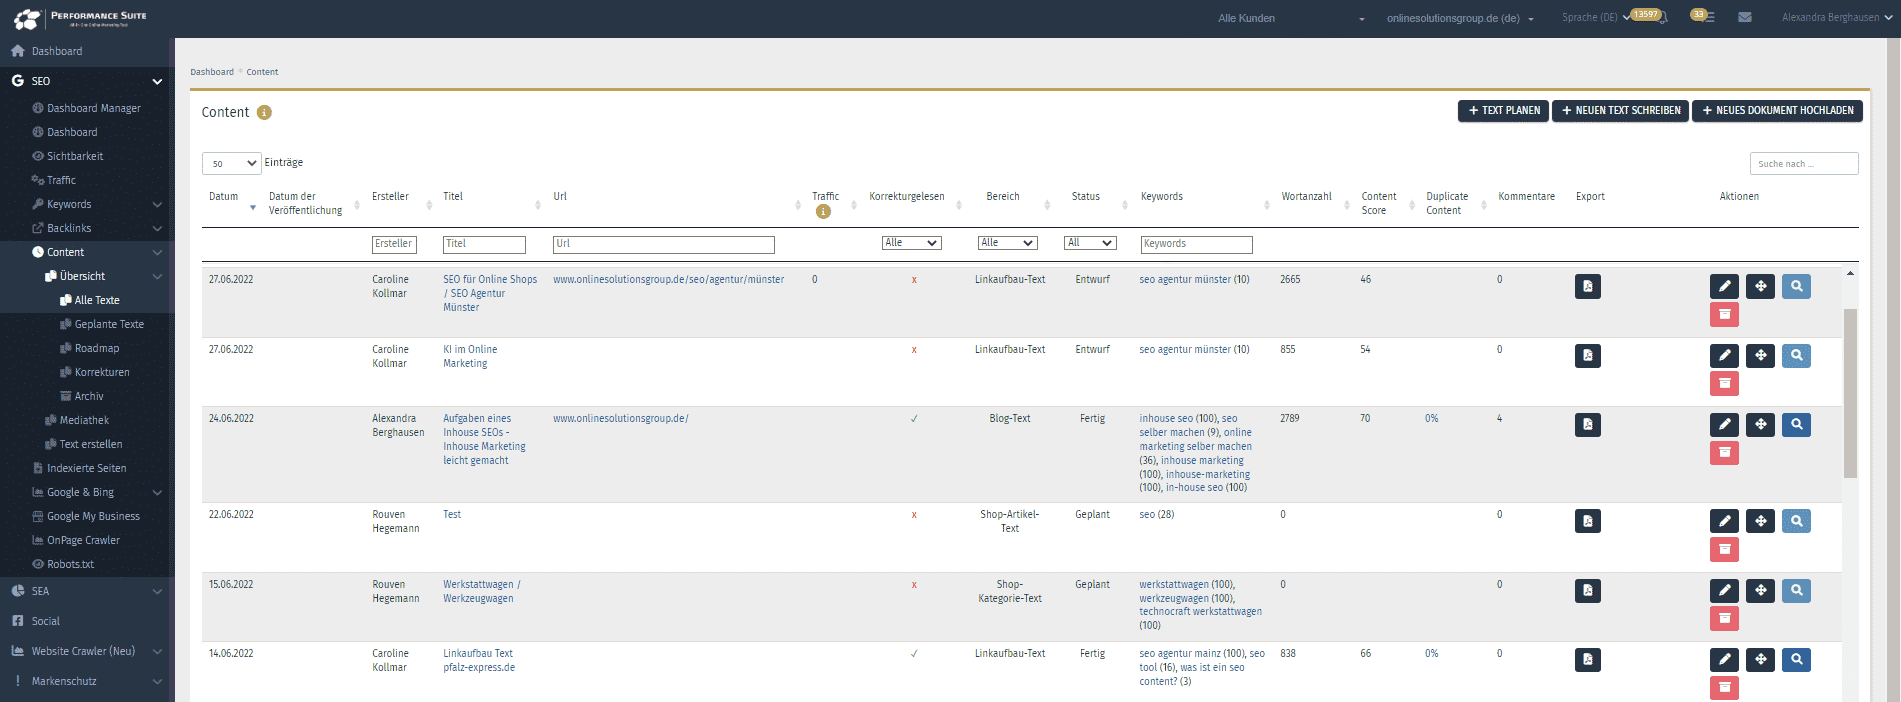Open the task list icon with 33 badge
Image resolution: width=1901 pixels, height=702 pixels.
[1702, 17]
